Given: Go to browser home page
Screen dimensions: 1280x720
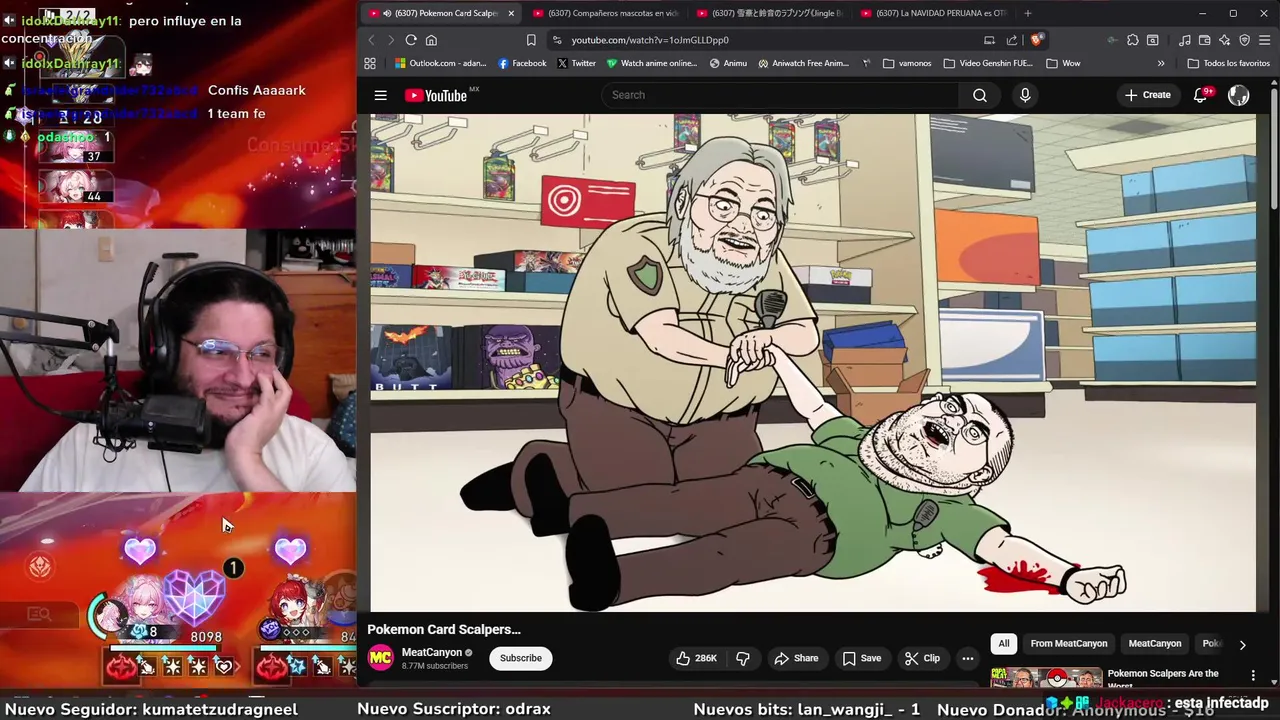Looking at the screenshot, I should tap(431, 40).
